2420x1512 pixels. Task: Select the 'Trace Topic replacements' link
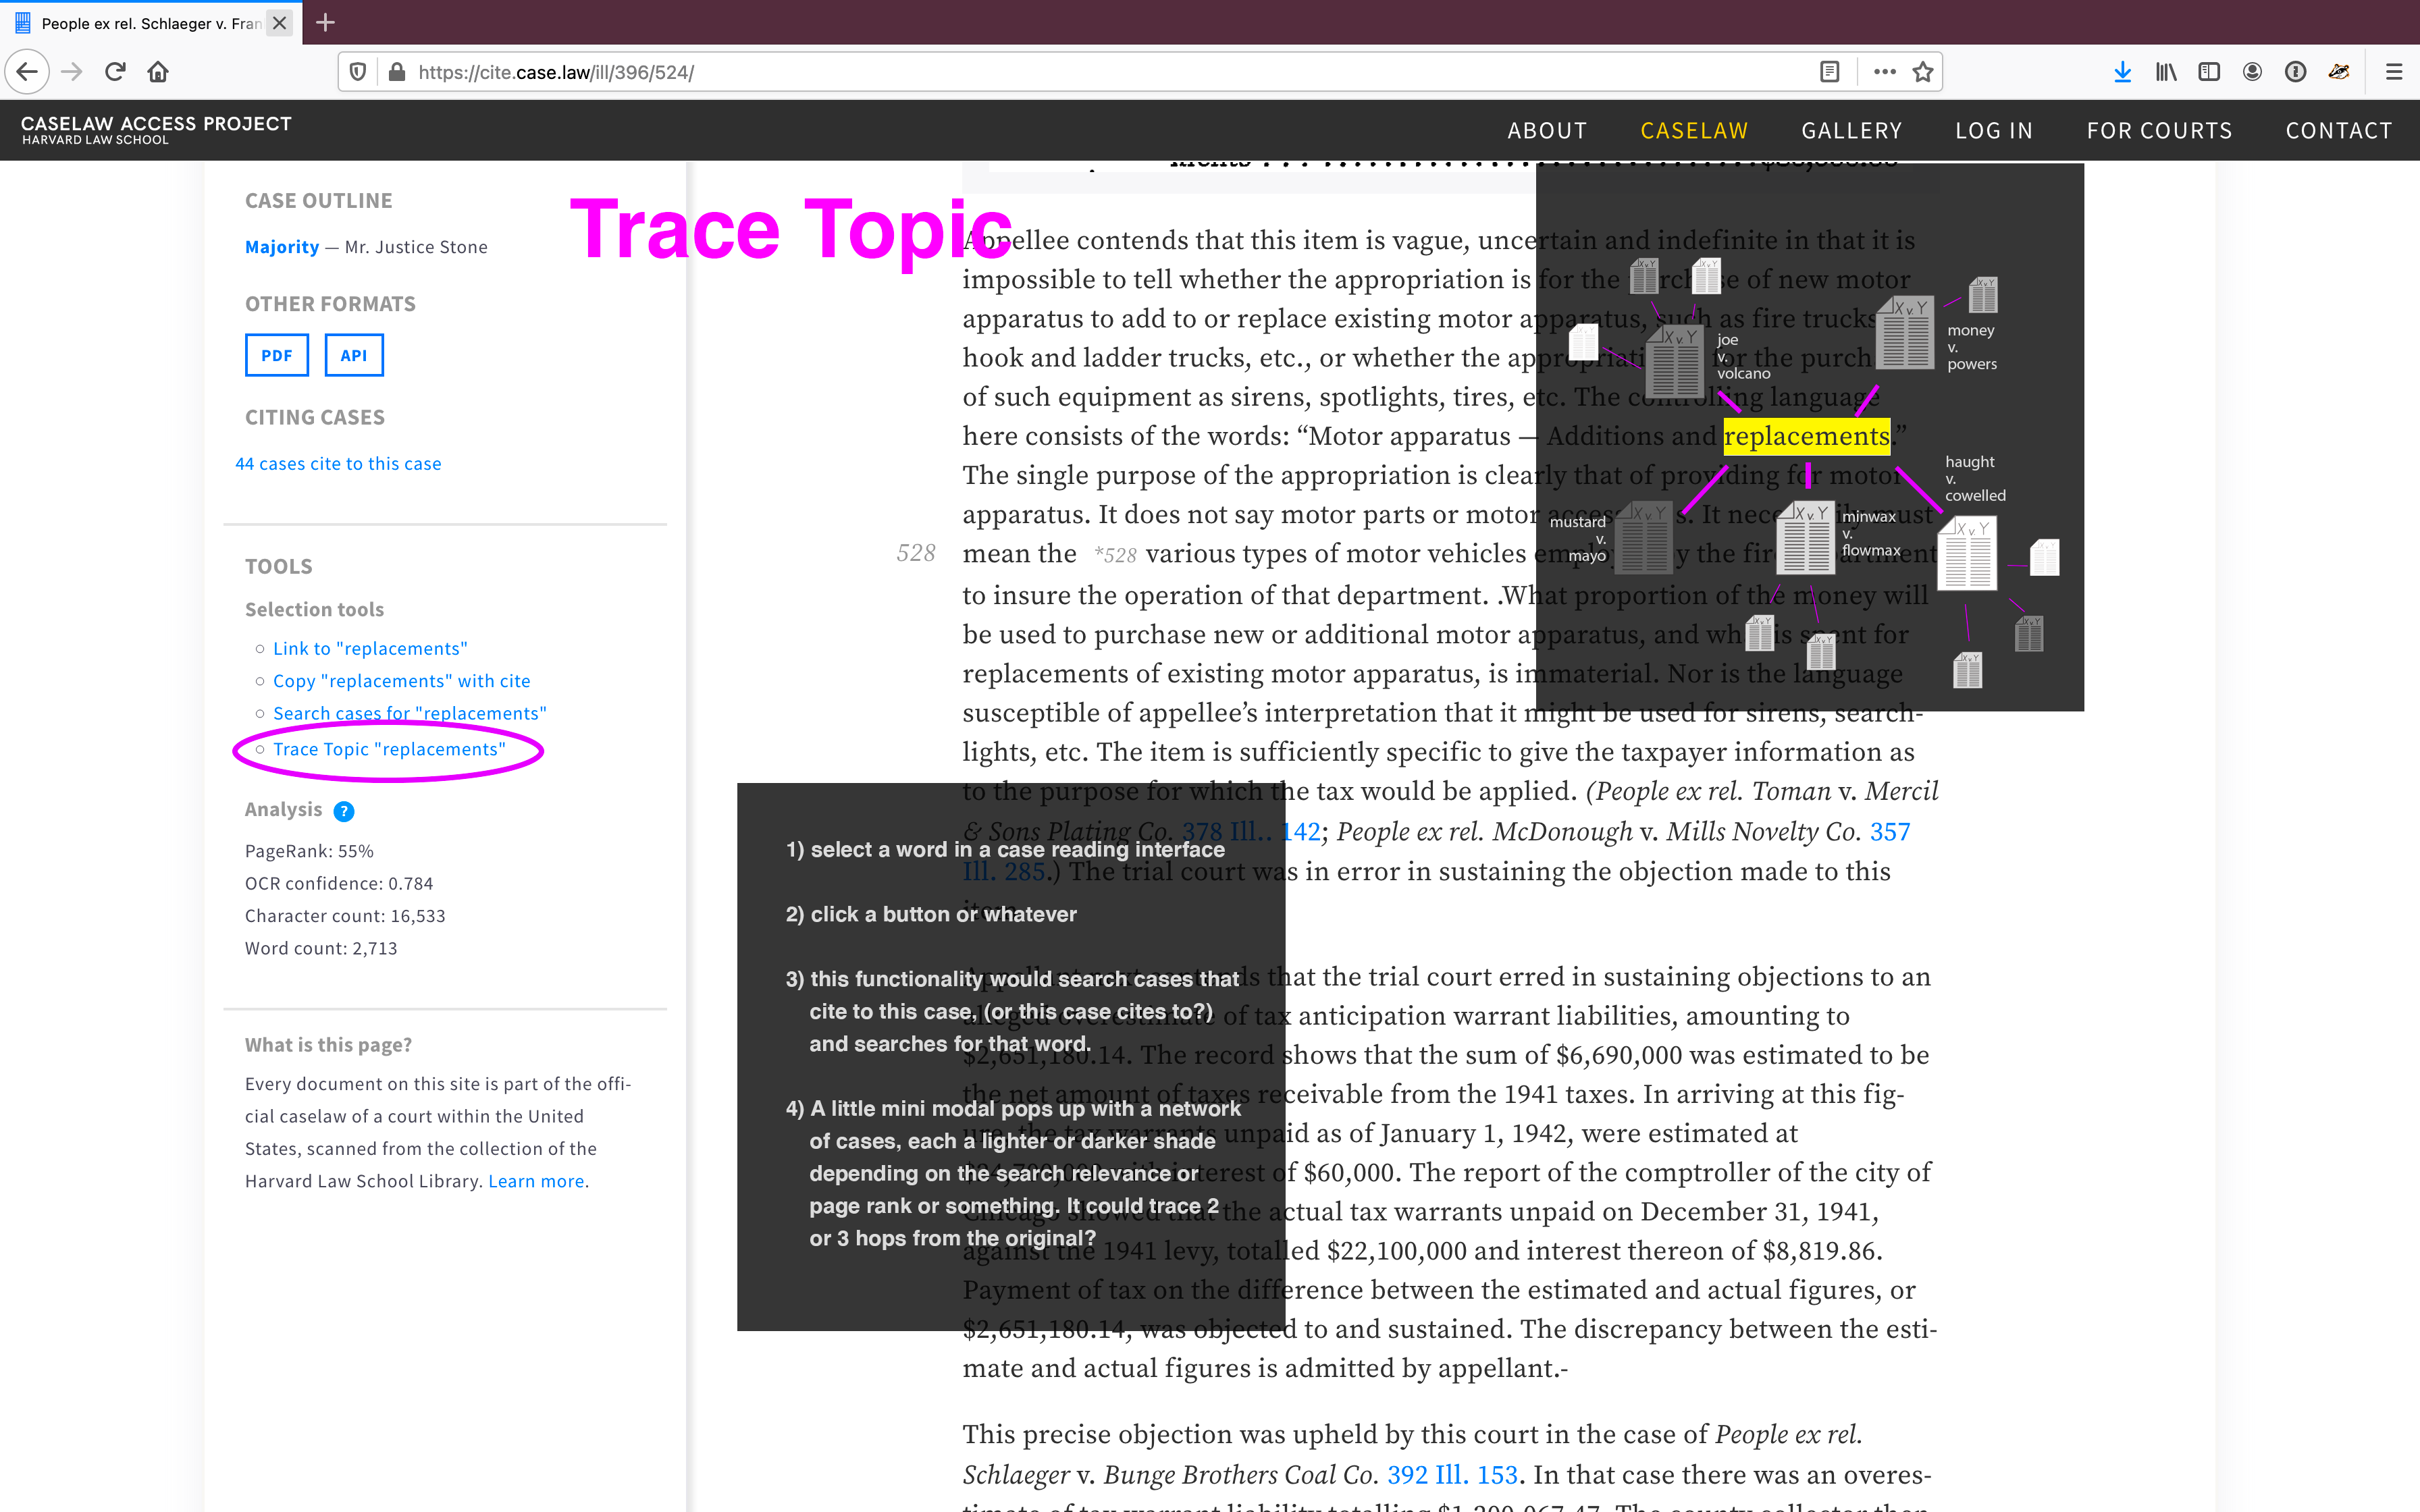tap(388, 749)
